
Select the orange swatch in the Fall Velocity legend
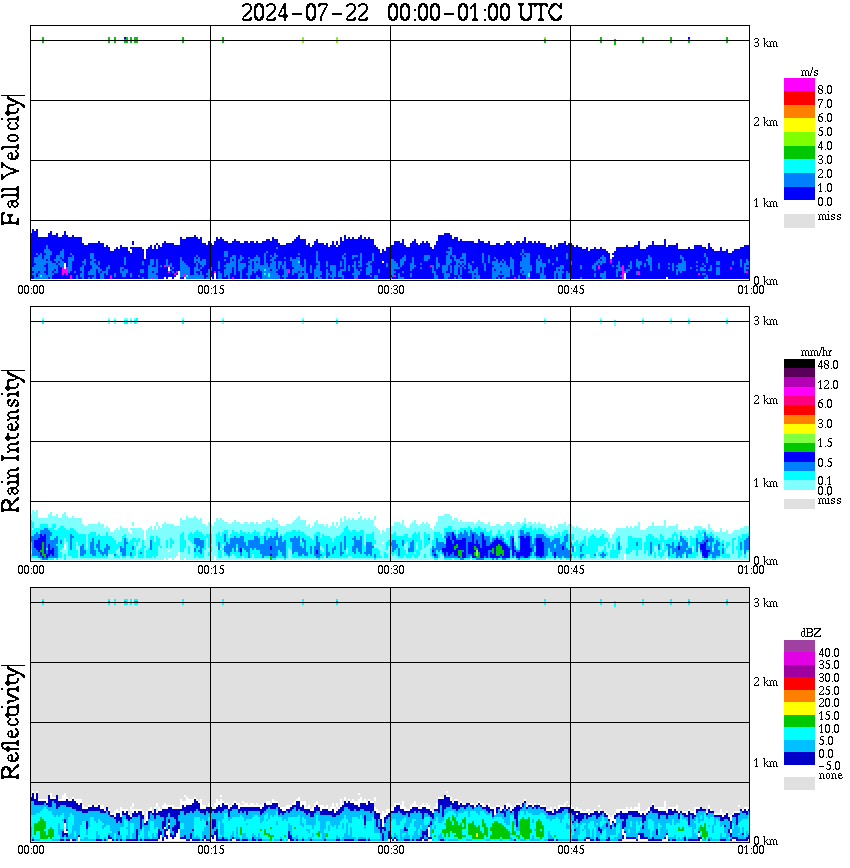[799, 112]
